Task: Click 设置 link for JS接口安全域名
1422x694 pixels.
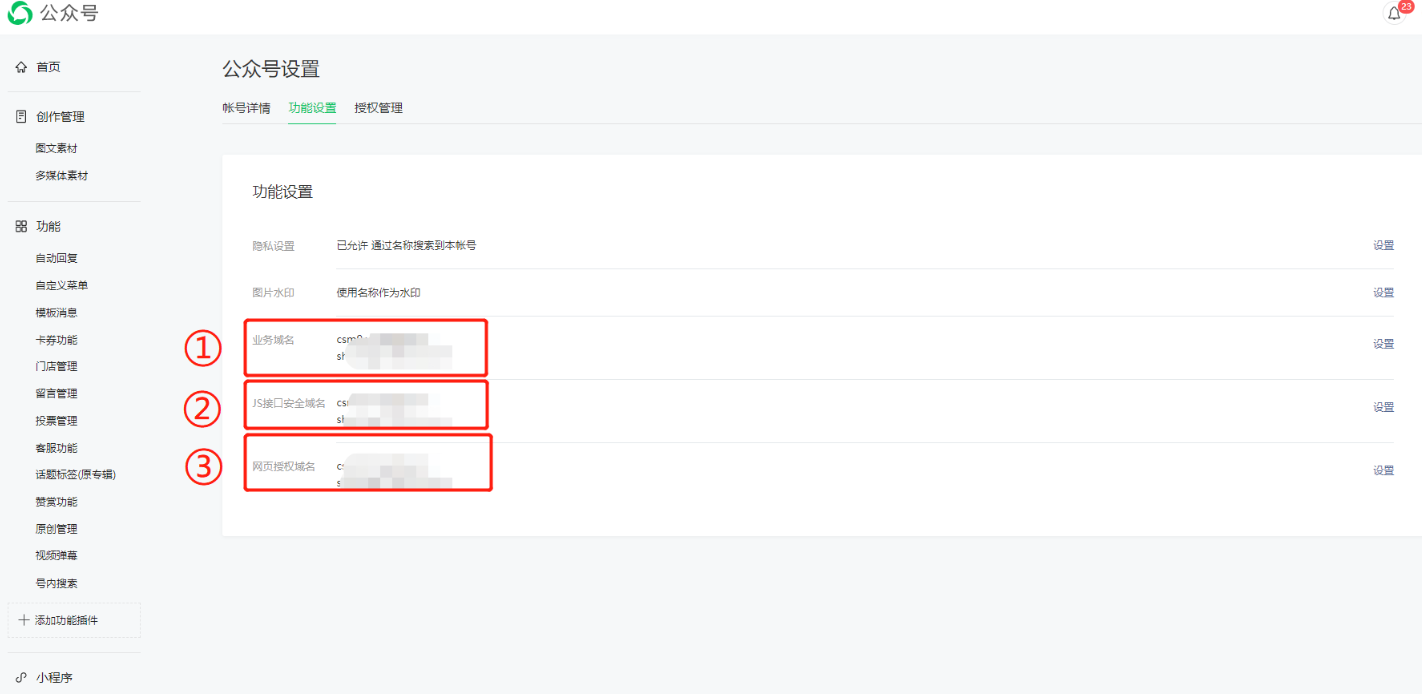Action: [x=1383, y=407]
